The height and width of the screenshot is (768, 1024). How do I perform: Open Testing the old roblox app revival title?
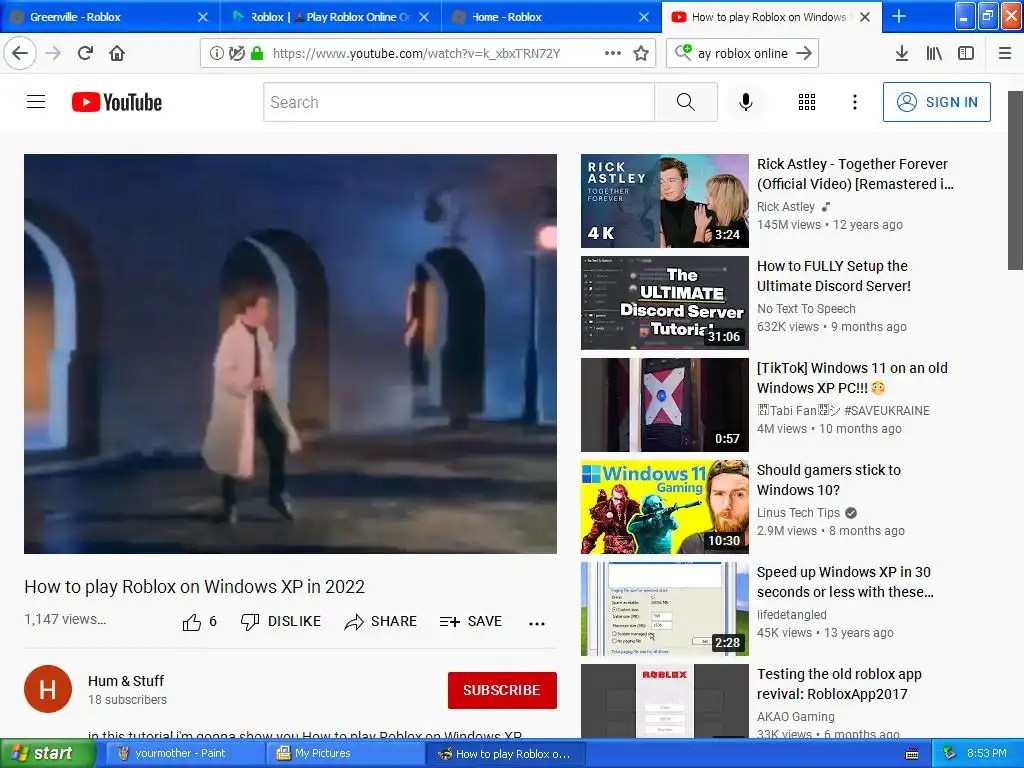(x=839, y=684)
